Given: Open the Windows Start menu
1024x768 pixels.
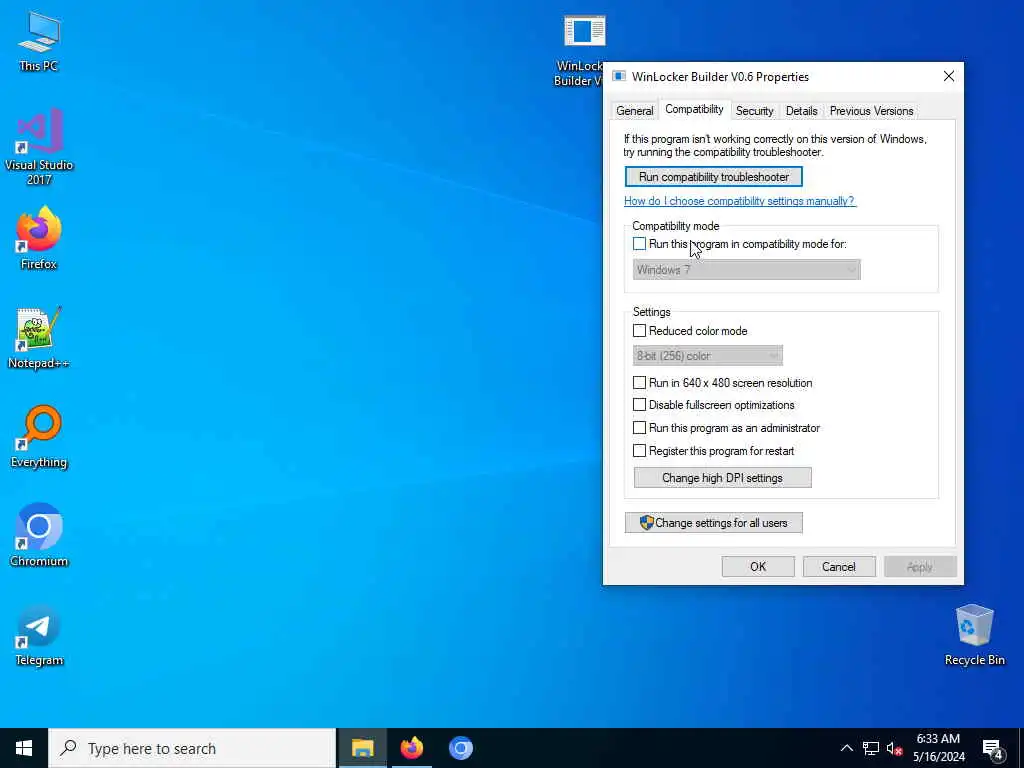Looking at the screenshot, I should click(x=24, y=748).
